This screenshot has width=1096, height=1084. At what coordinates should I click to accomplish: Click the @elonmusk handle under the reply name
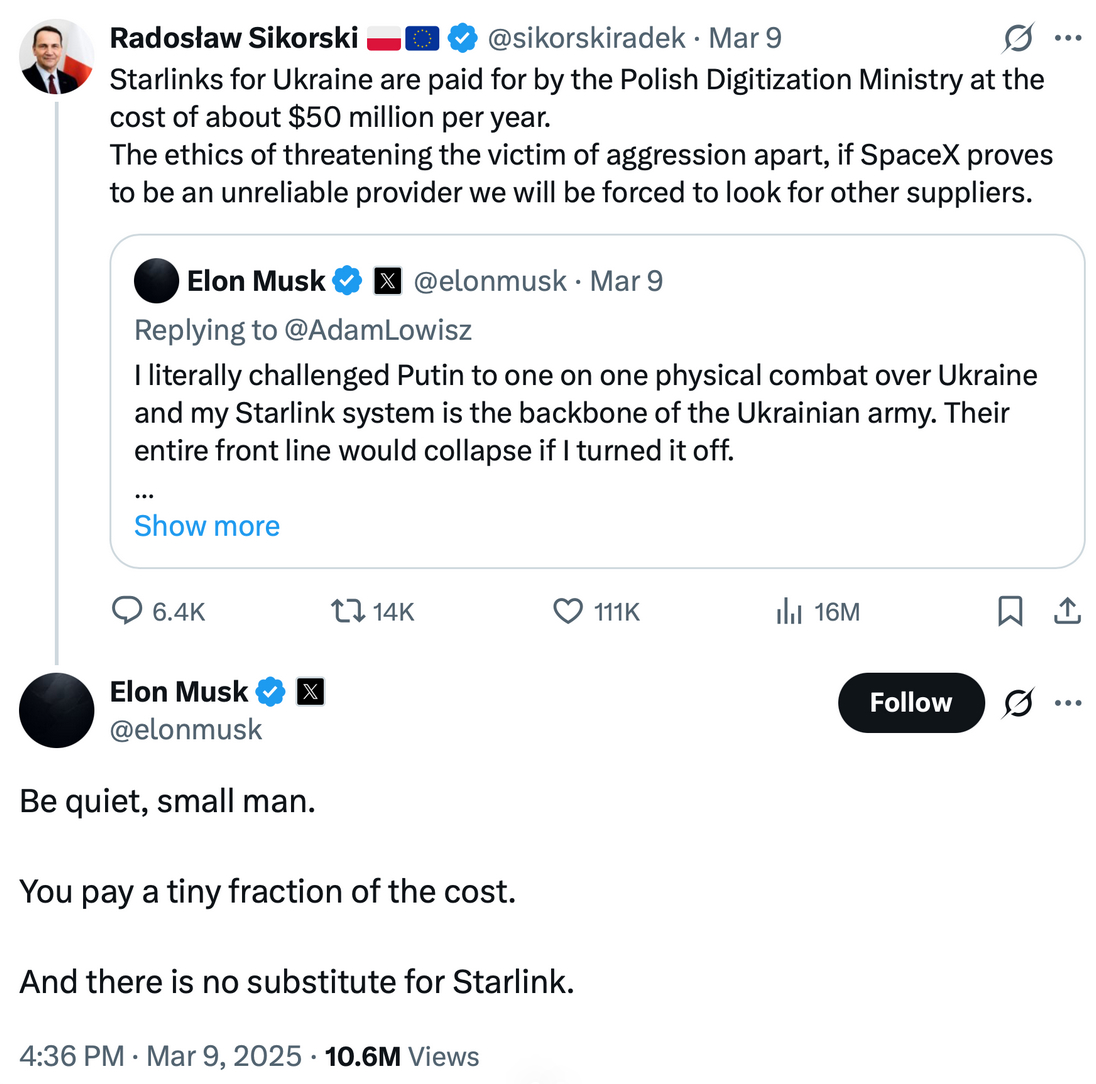coord(185,730)
